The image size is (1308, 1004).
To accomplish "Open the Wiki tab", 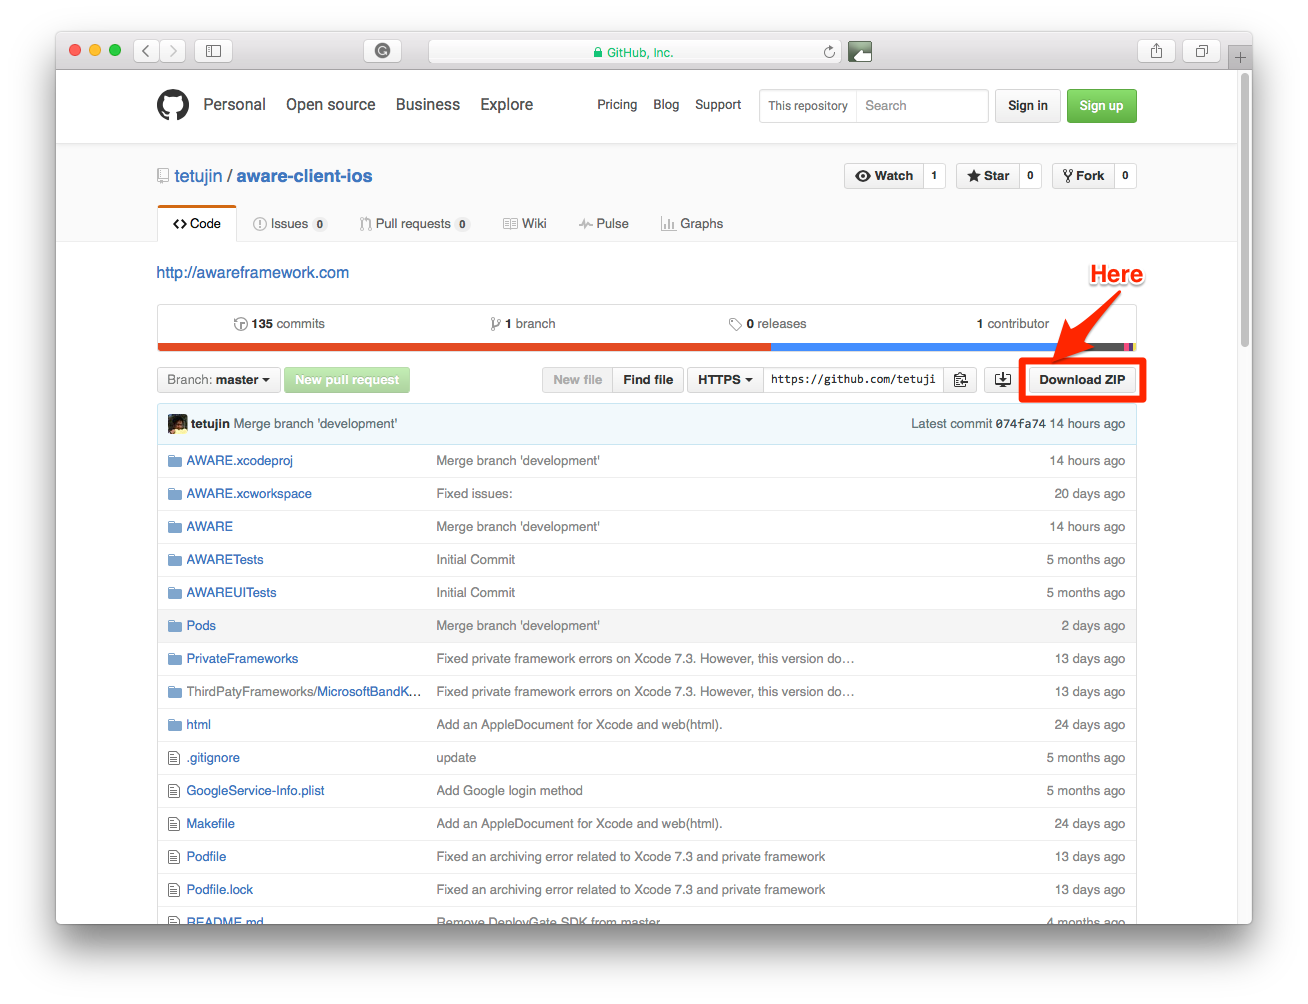I will click(x=525, y=224).
